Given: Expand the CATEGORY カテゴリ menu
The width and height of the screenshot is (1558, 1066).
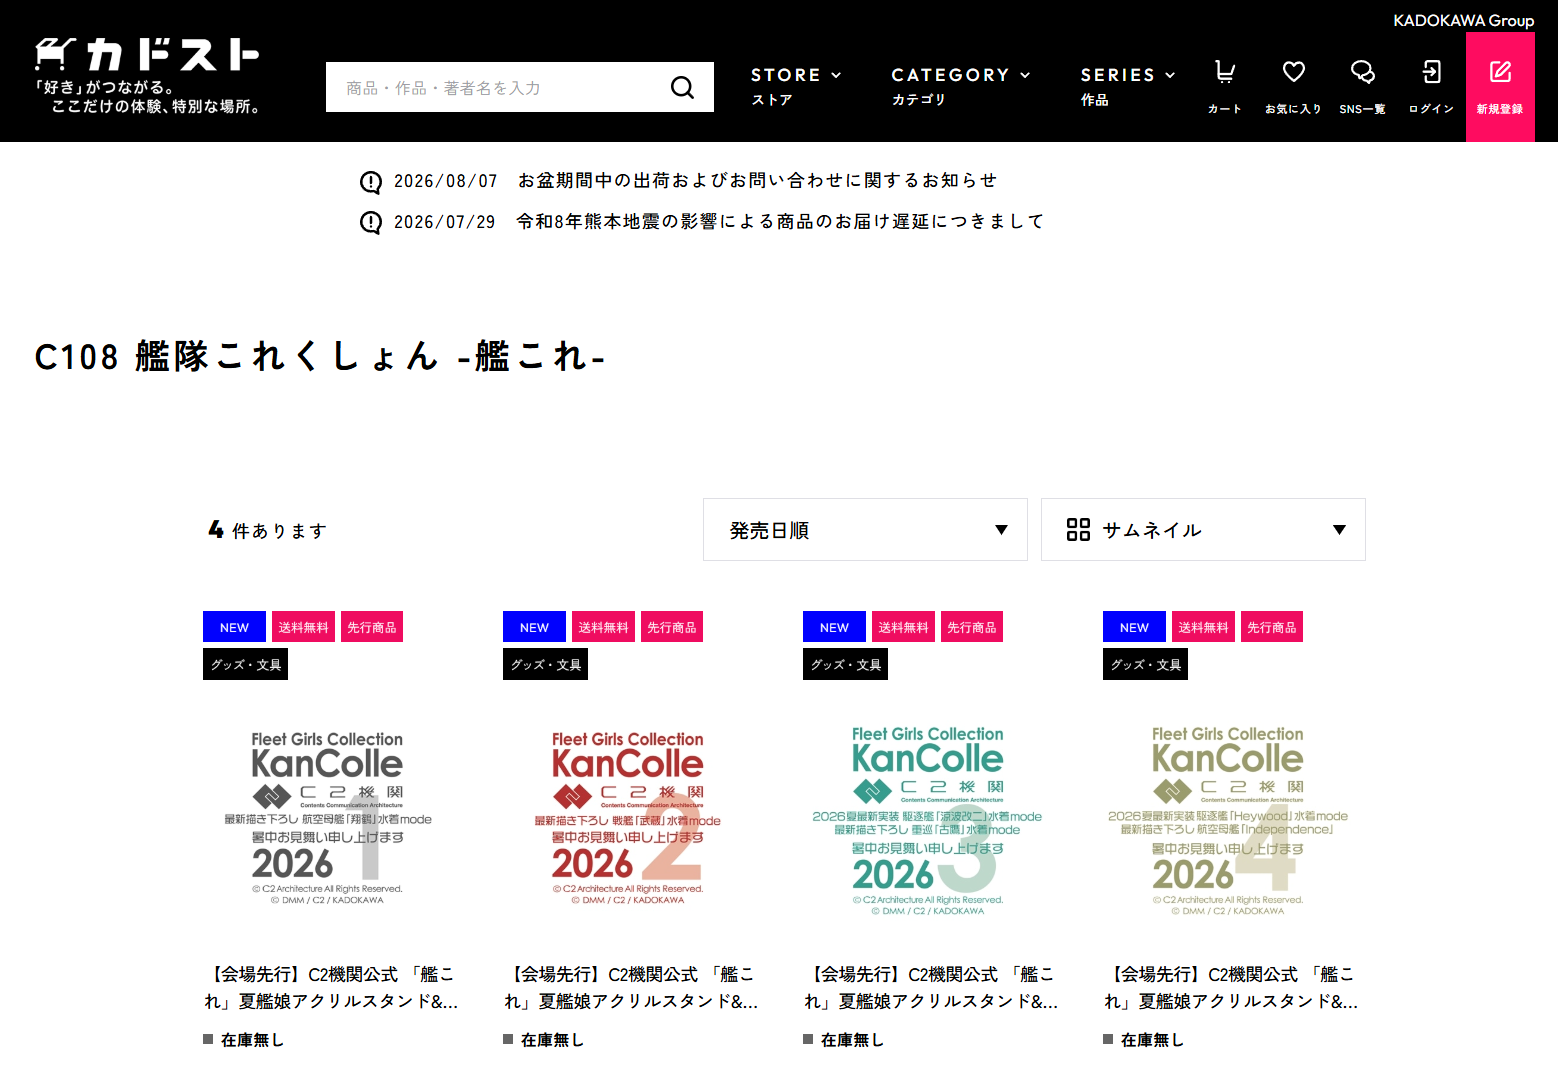Looking at the screenshot, I should [x=960, y=86].
